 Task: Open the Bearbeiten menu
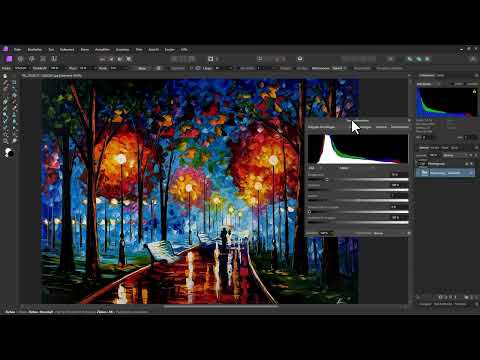click(x=35, y=50)
